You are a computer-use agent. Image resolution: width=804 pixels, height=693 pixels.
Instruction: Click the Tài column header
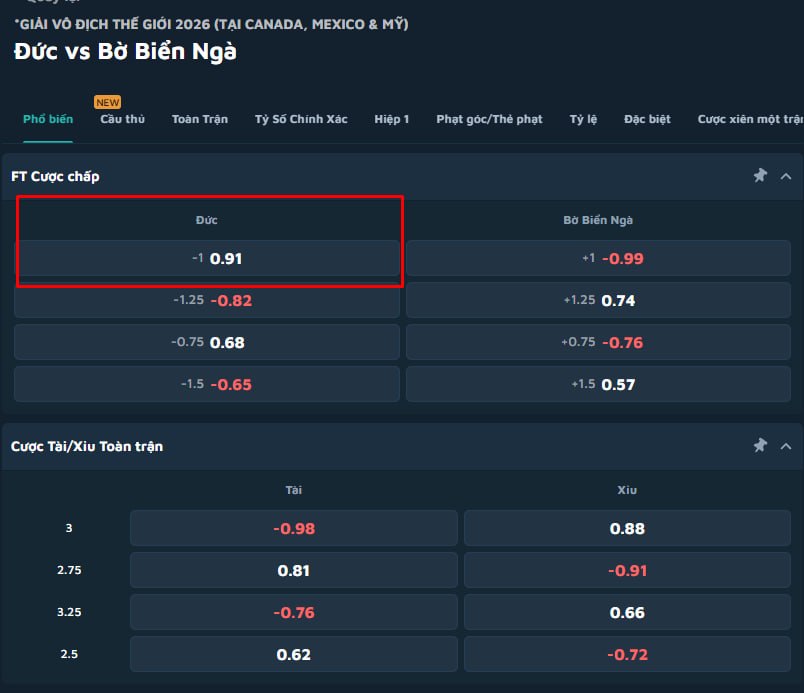pos(294,490)
